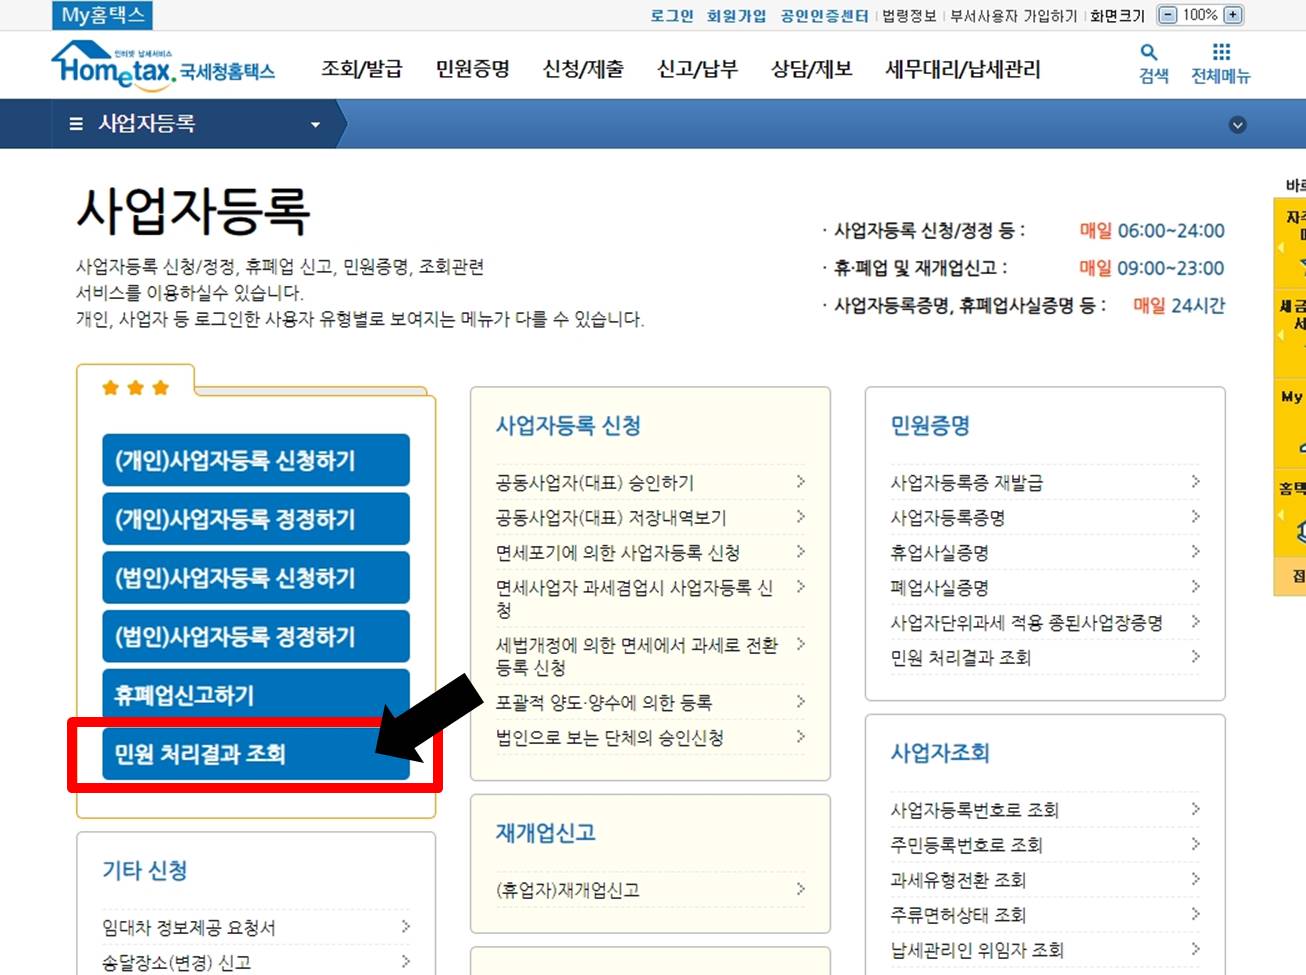Click the 회원가입 link
This screenshot has height=975, width=1306.
click(x=737, y=15)
